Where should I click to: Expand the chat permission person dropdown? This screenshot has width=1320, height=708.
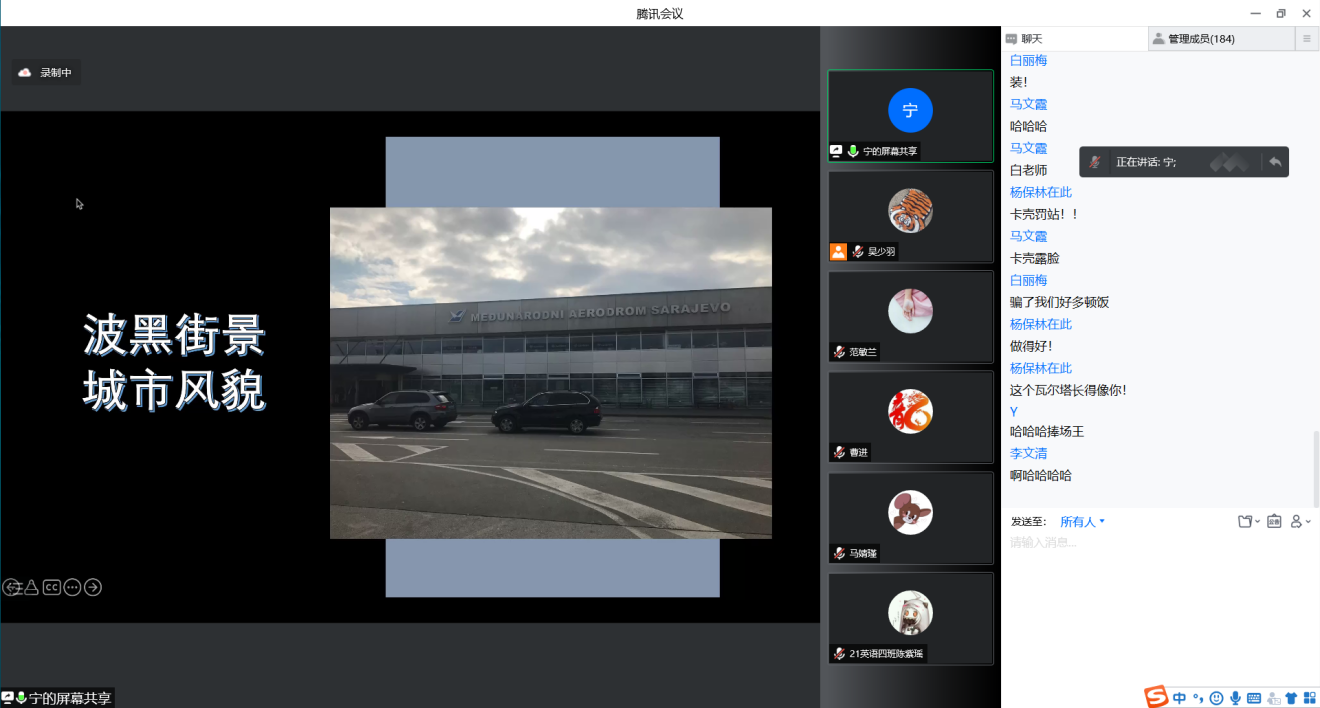tap(1300, 521)
